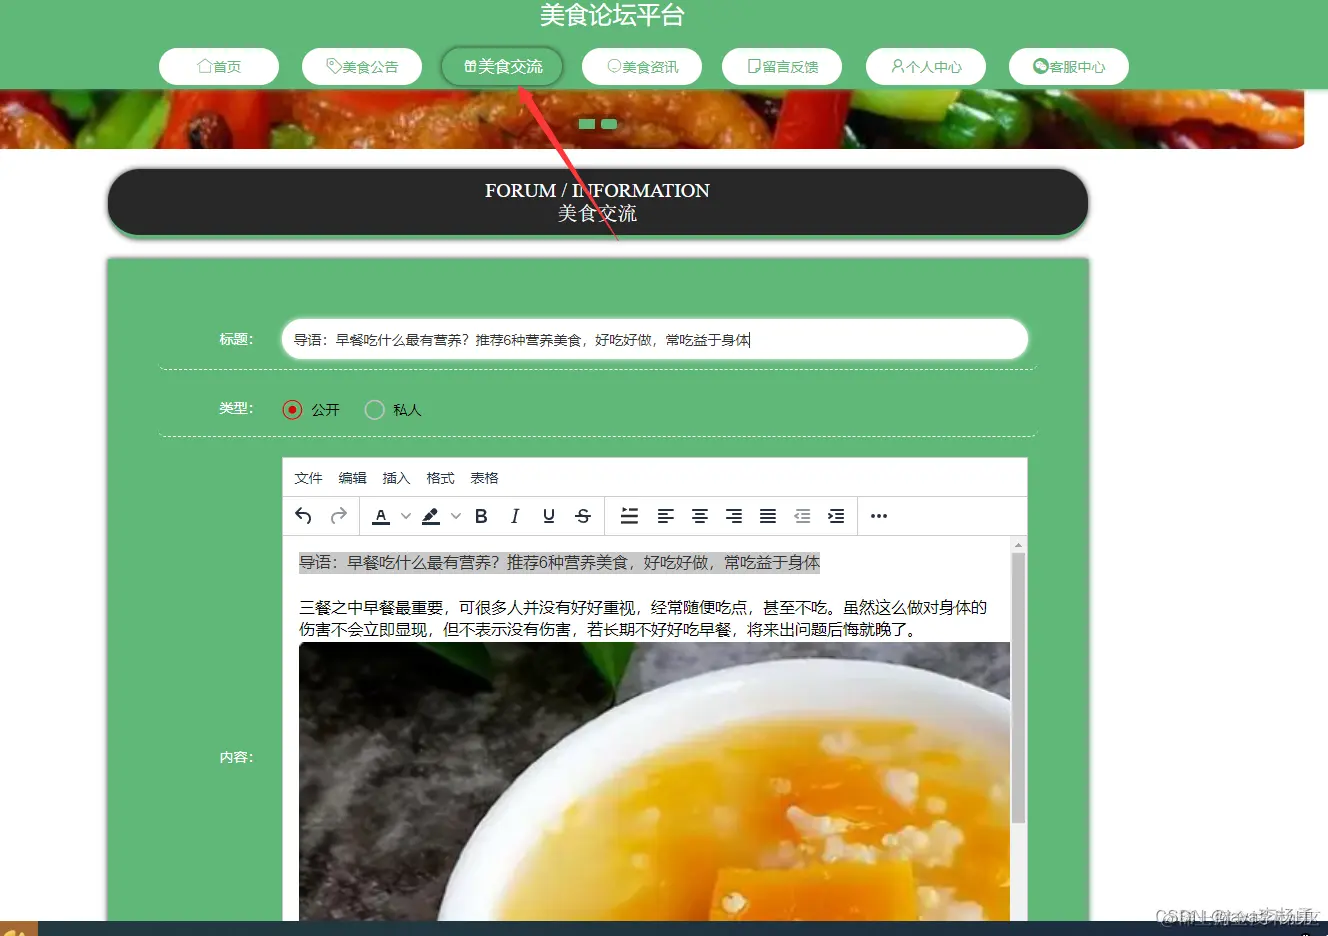Click the 美食论坛平台 site title

tap(612, 15)
